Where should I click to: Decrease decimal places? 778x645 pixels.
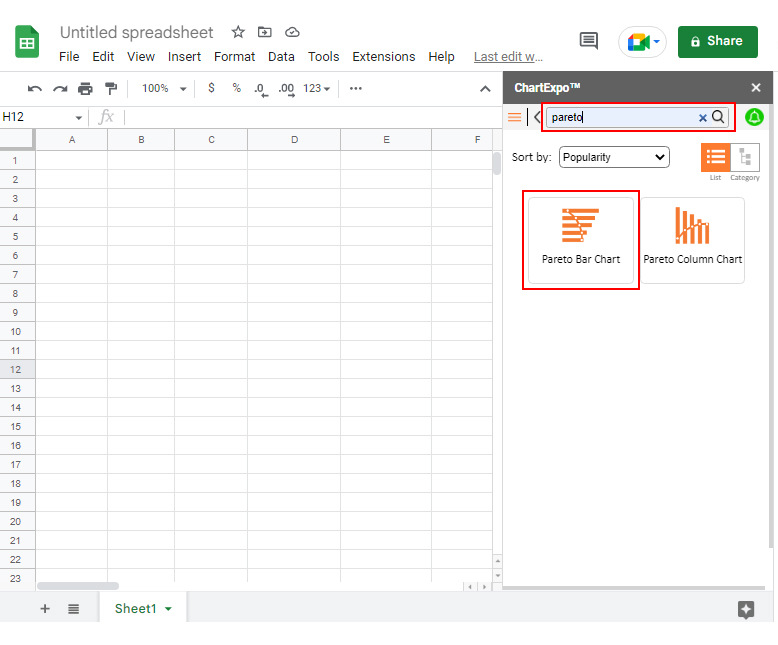261,89
